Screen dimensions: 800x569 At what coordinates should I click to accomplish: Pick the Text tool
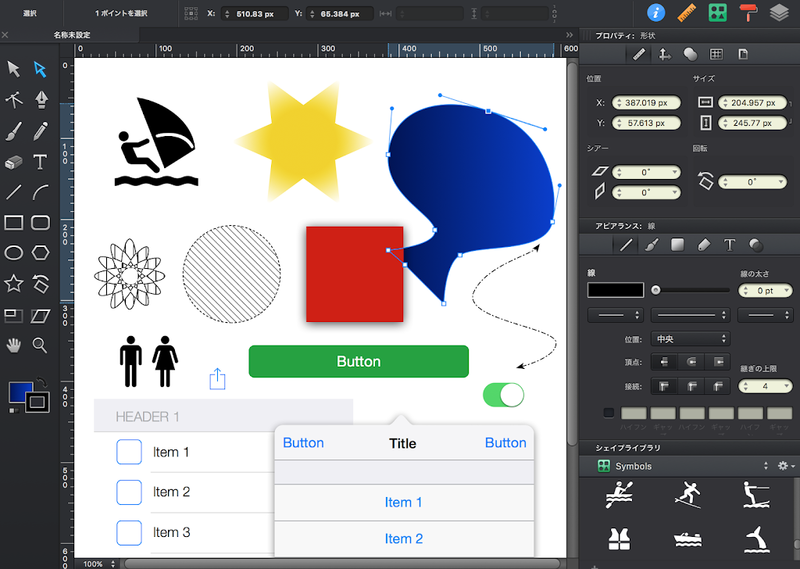(x=41, y=162)
